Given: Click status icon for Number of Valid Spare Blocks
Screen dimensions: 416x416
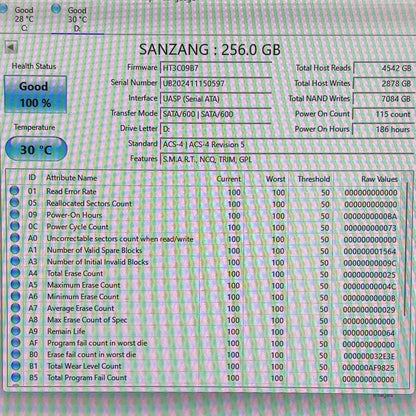Looking at the screenshot, I should coord(15,249).
